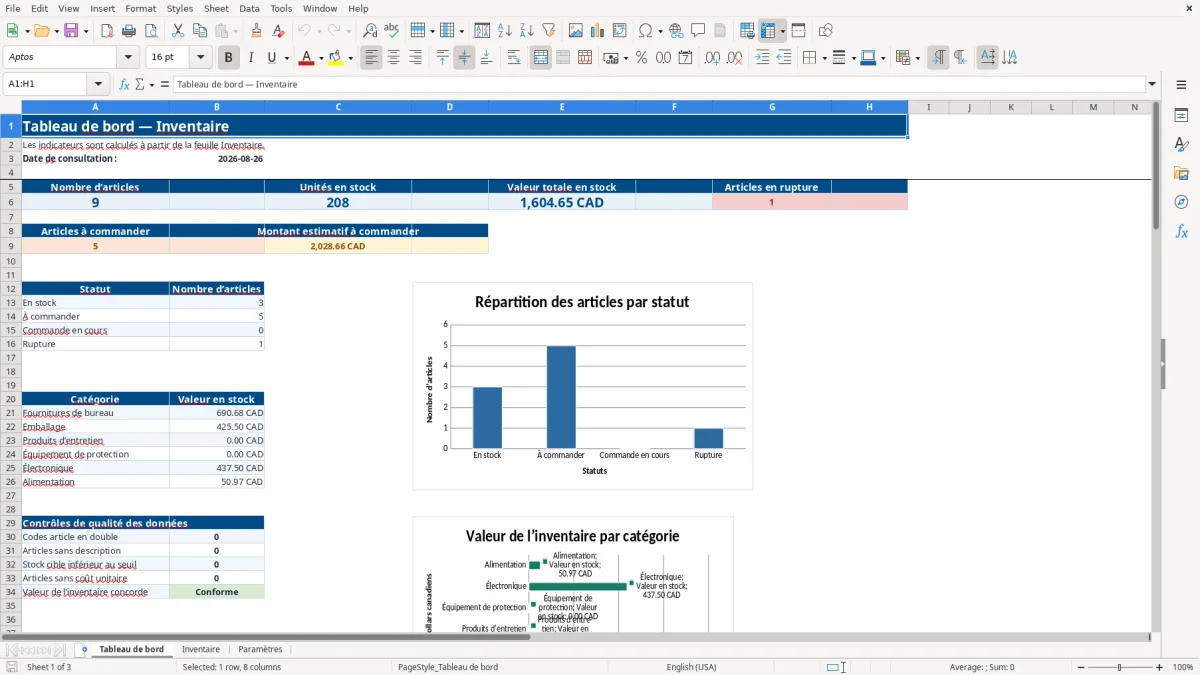Cut selection with the scissors icon

coord(177,31)
